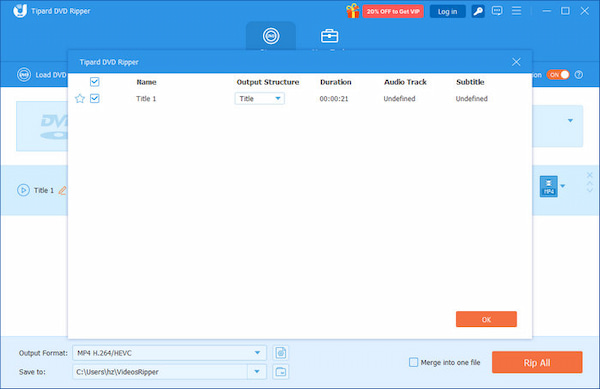Open the Output Format MP4 H.264/HEVC dropdown
Screen dimensions: 600x389
coord(170,353)
